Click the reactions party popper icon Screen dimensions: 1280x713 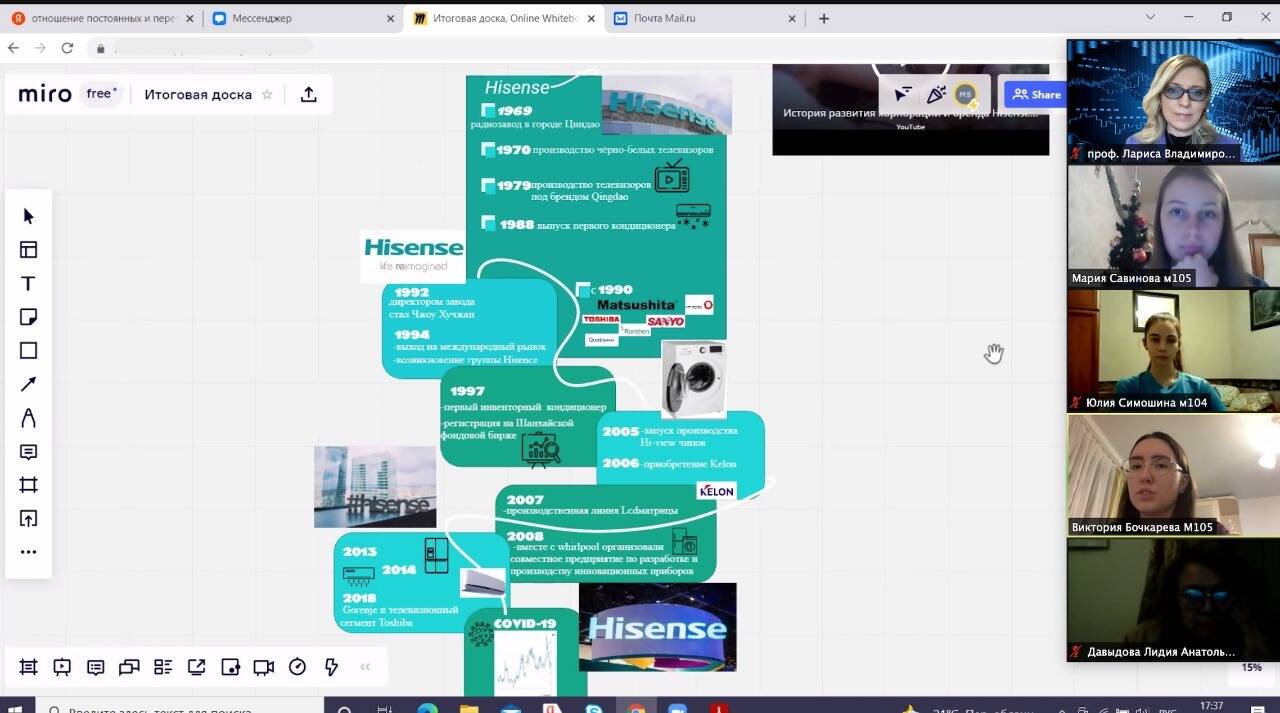point(936,94)
